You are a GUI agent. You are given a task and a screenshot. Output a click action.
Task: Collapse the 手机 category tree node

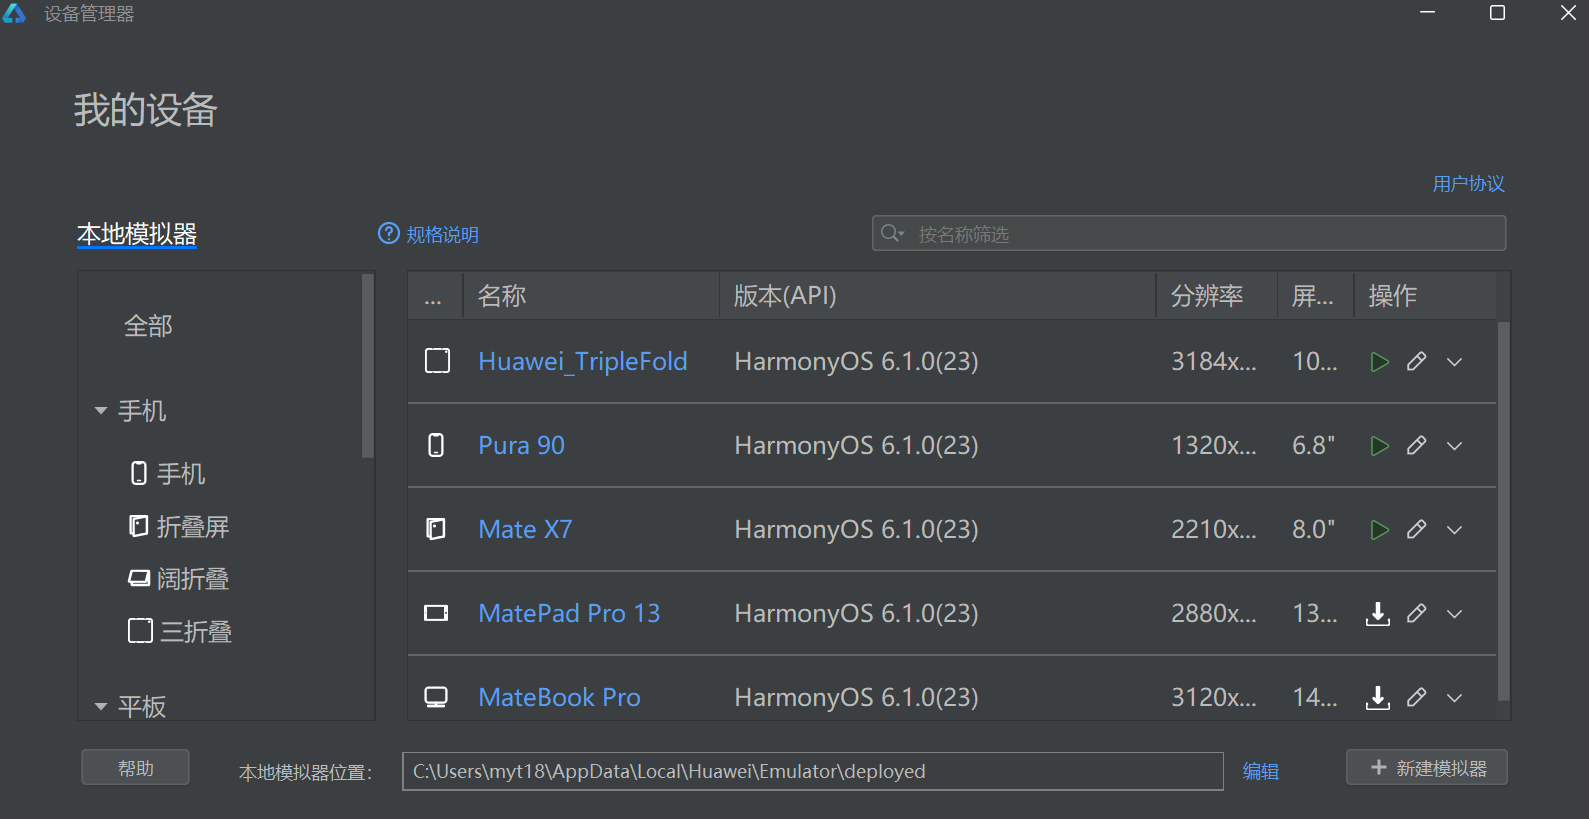click(x=101, y=411)
